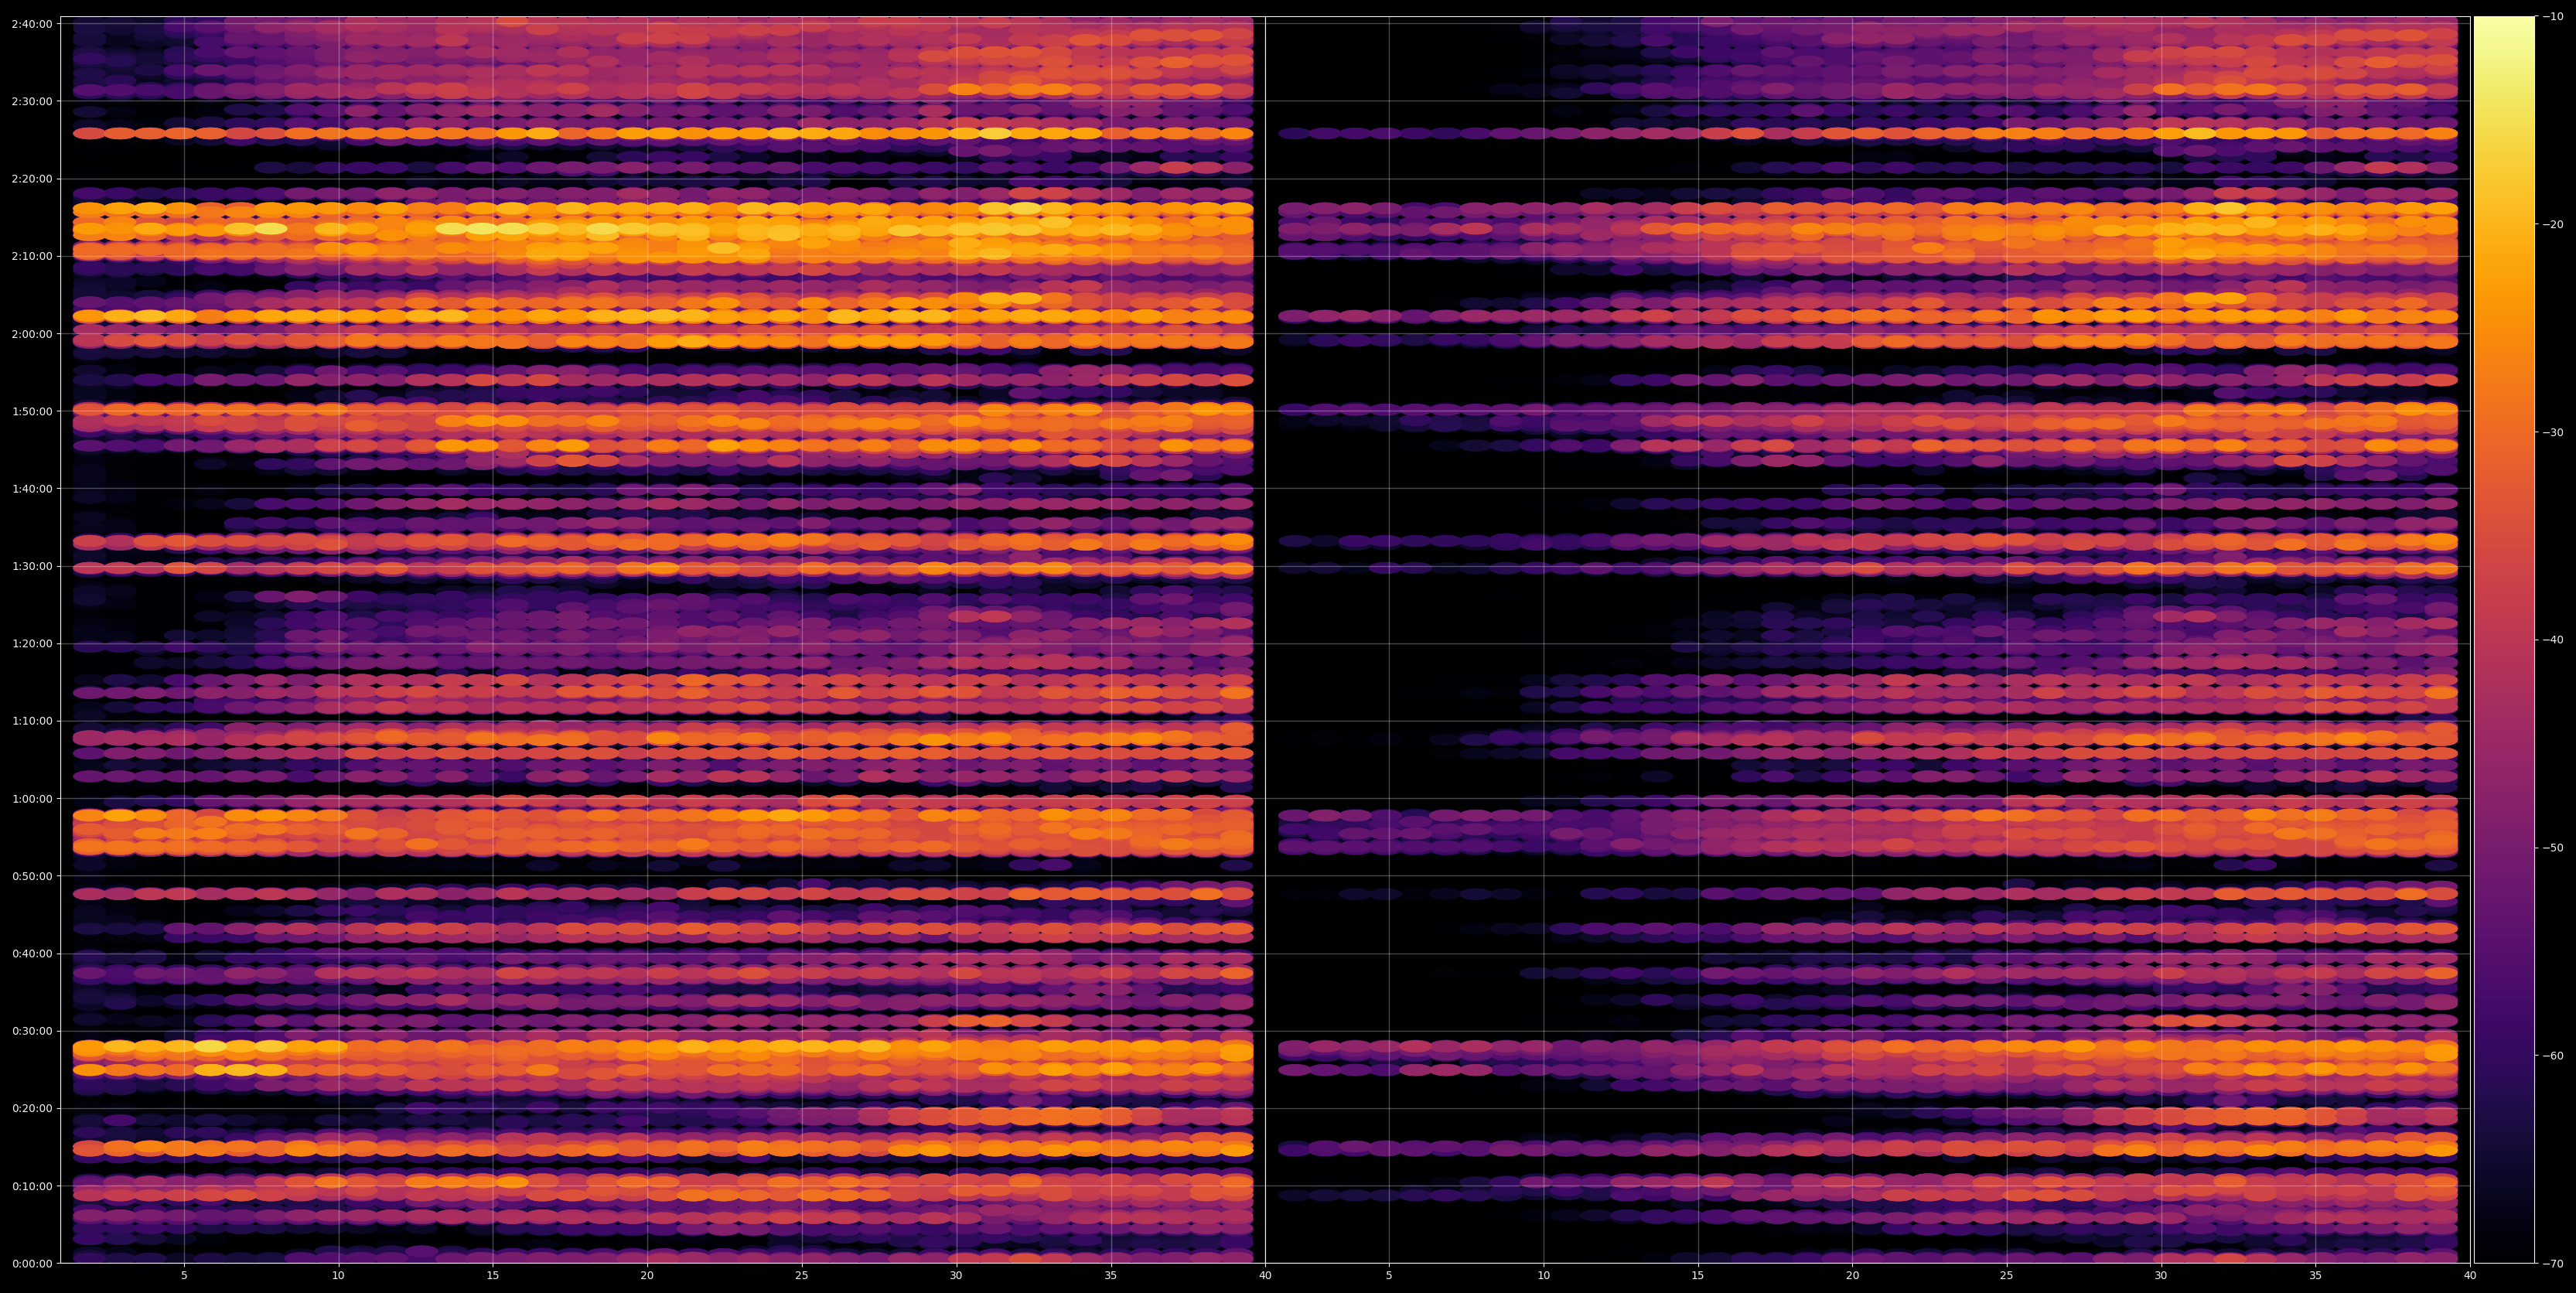Click the 0:00:00 time axis label
Viewport: 2576px width, 1293px height.
[32, 1264]
